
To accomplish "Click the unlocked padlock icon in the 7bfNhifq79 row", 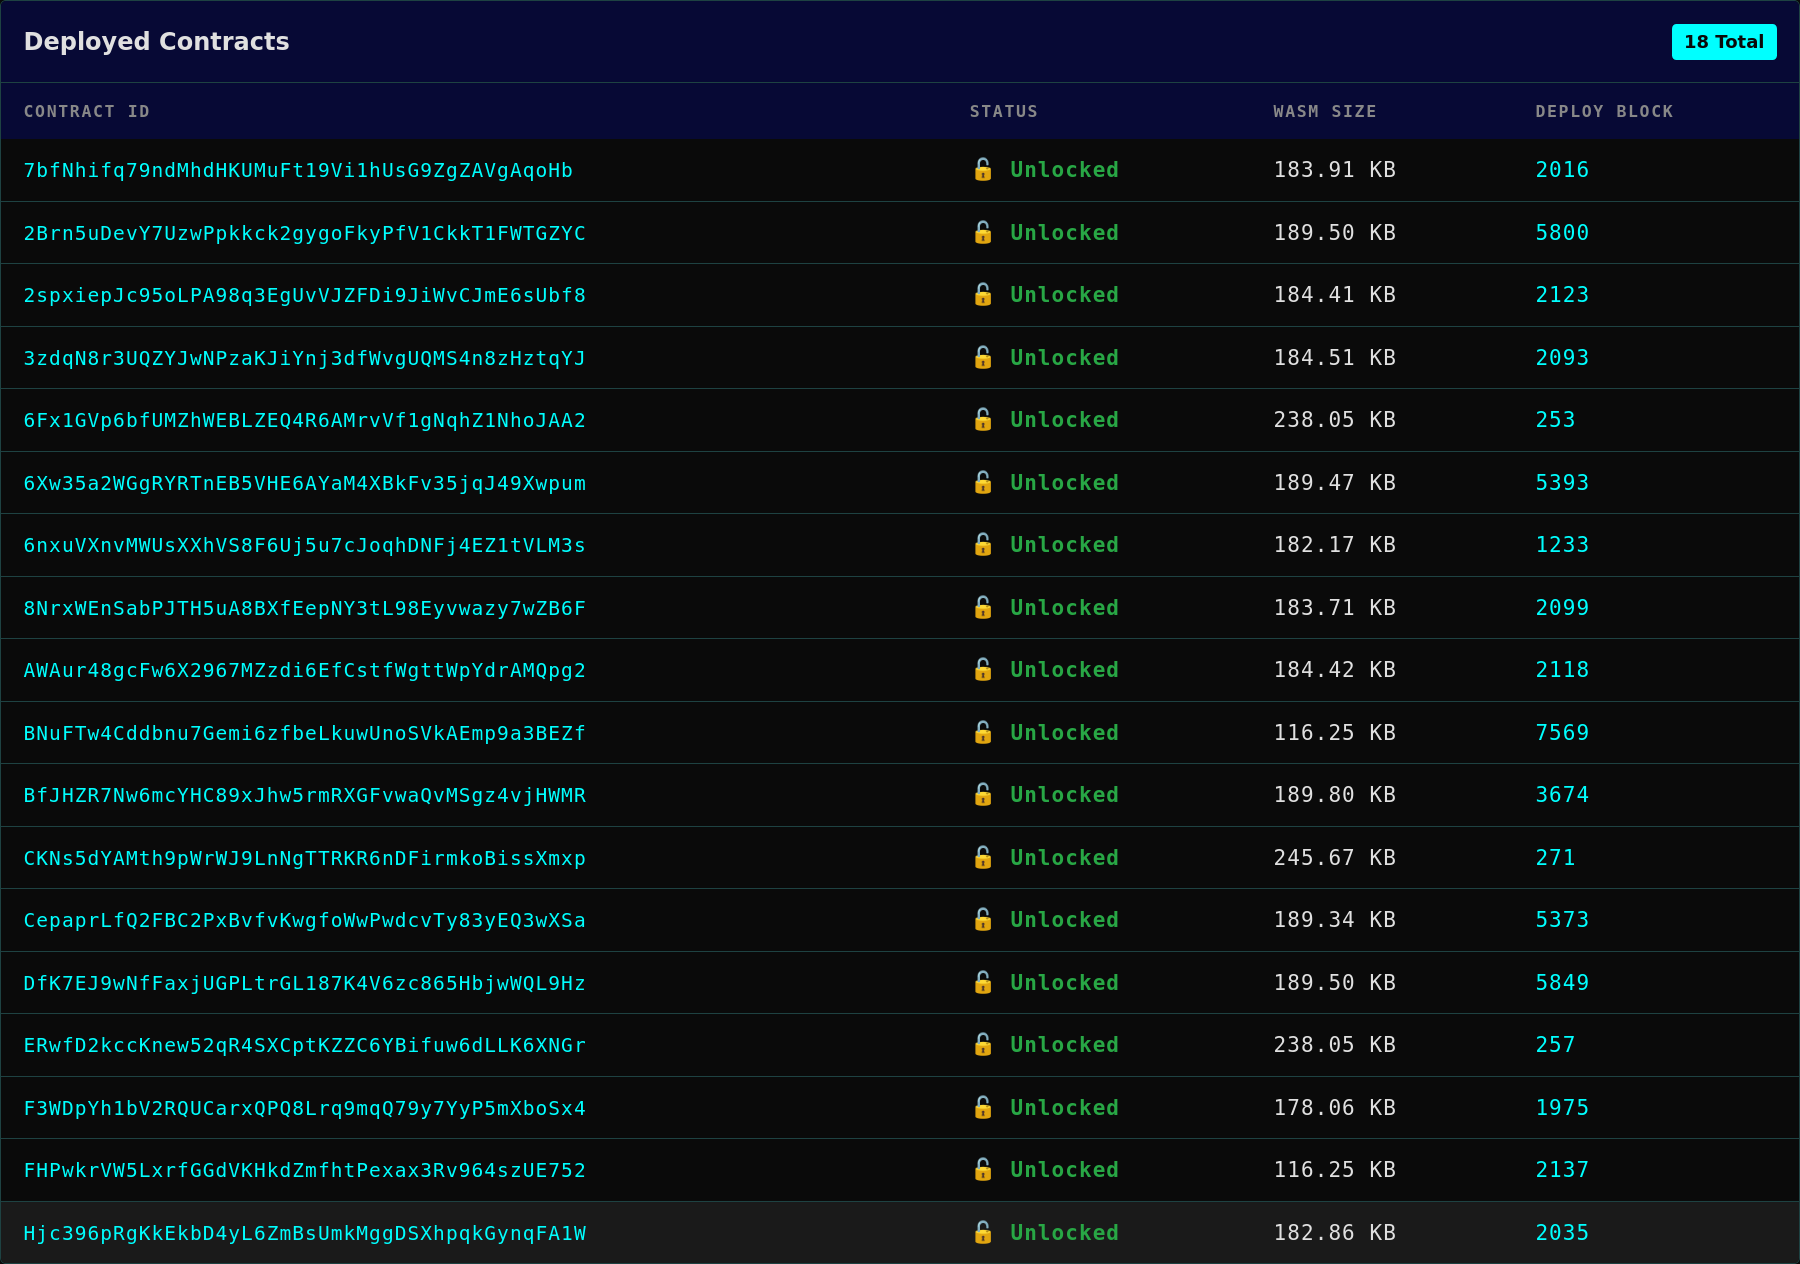I will tap(983, 169).
